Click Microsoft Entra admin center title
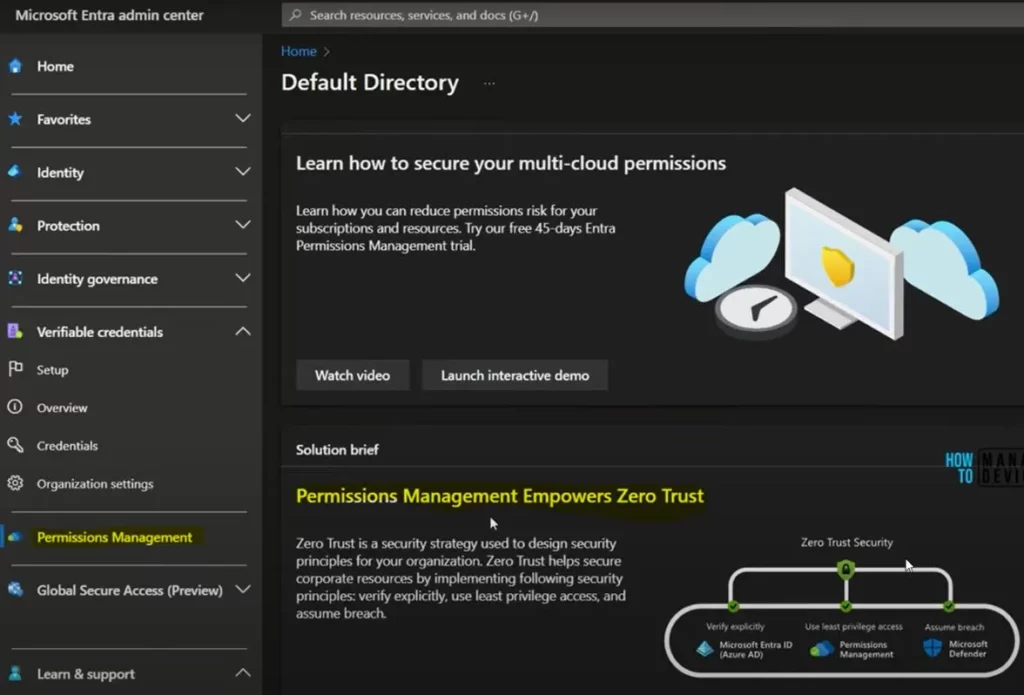Image resolution: width=1024 pixels, height=695 pixels. [x=109, y=15]
